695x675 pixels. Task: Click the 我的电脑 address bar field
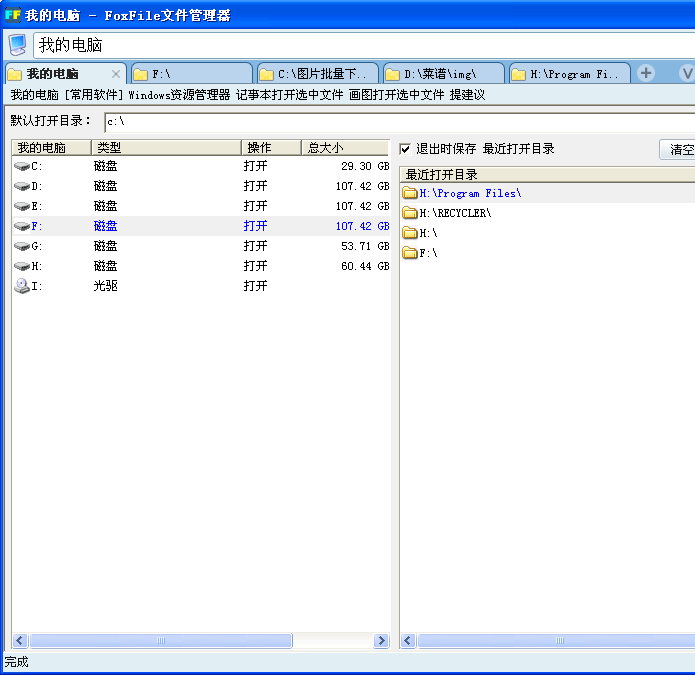pos(364,45)
